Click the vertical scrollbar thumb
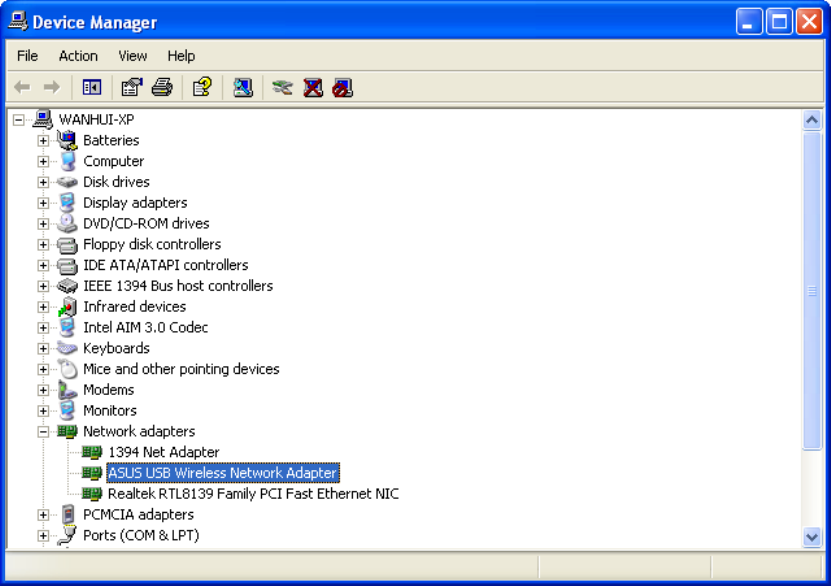Image resolution: width=831 pixels, height=586 pixels. pos(811,290)
